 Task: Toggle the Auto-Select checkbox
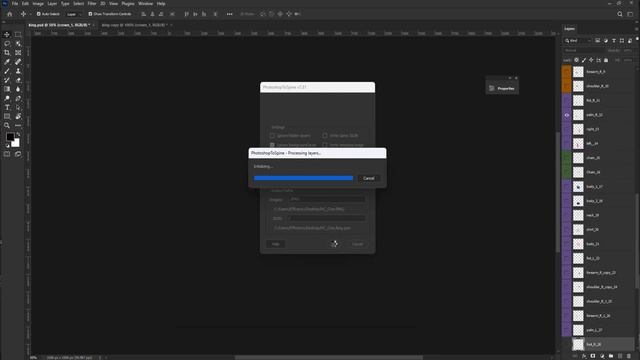coord(38,14)
